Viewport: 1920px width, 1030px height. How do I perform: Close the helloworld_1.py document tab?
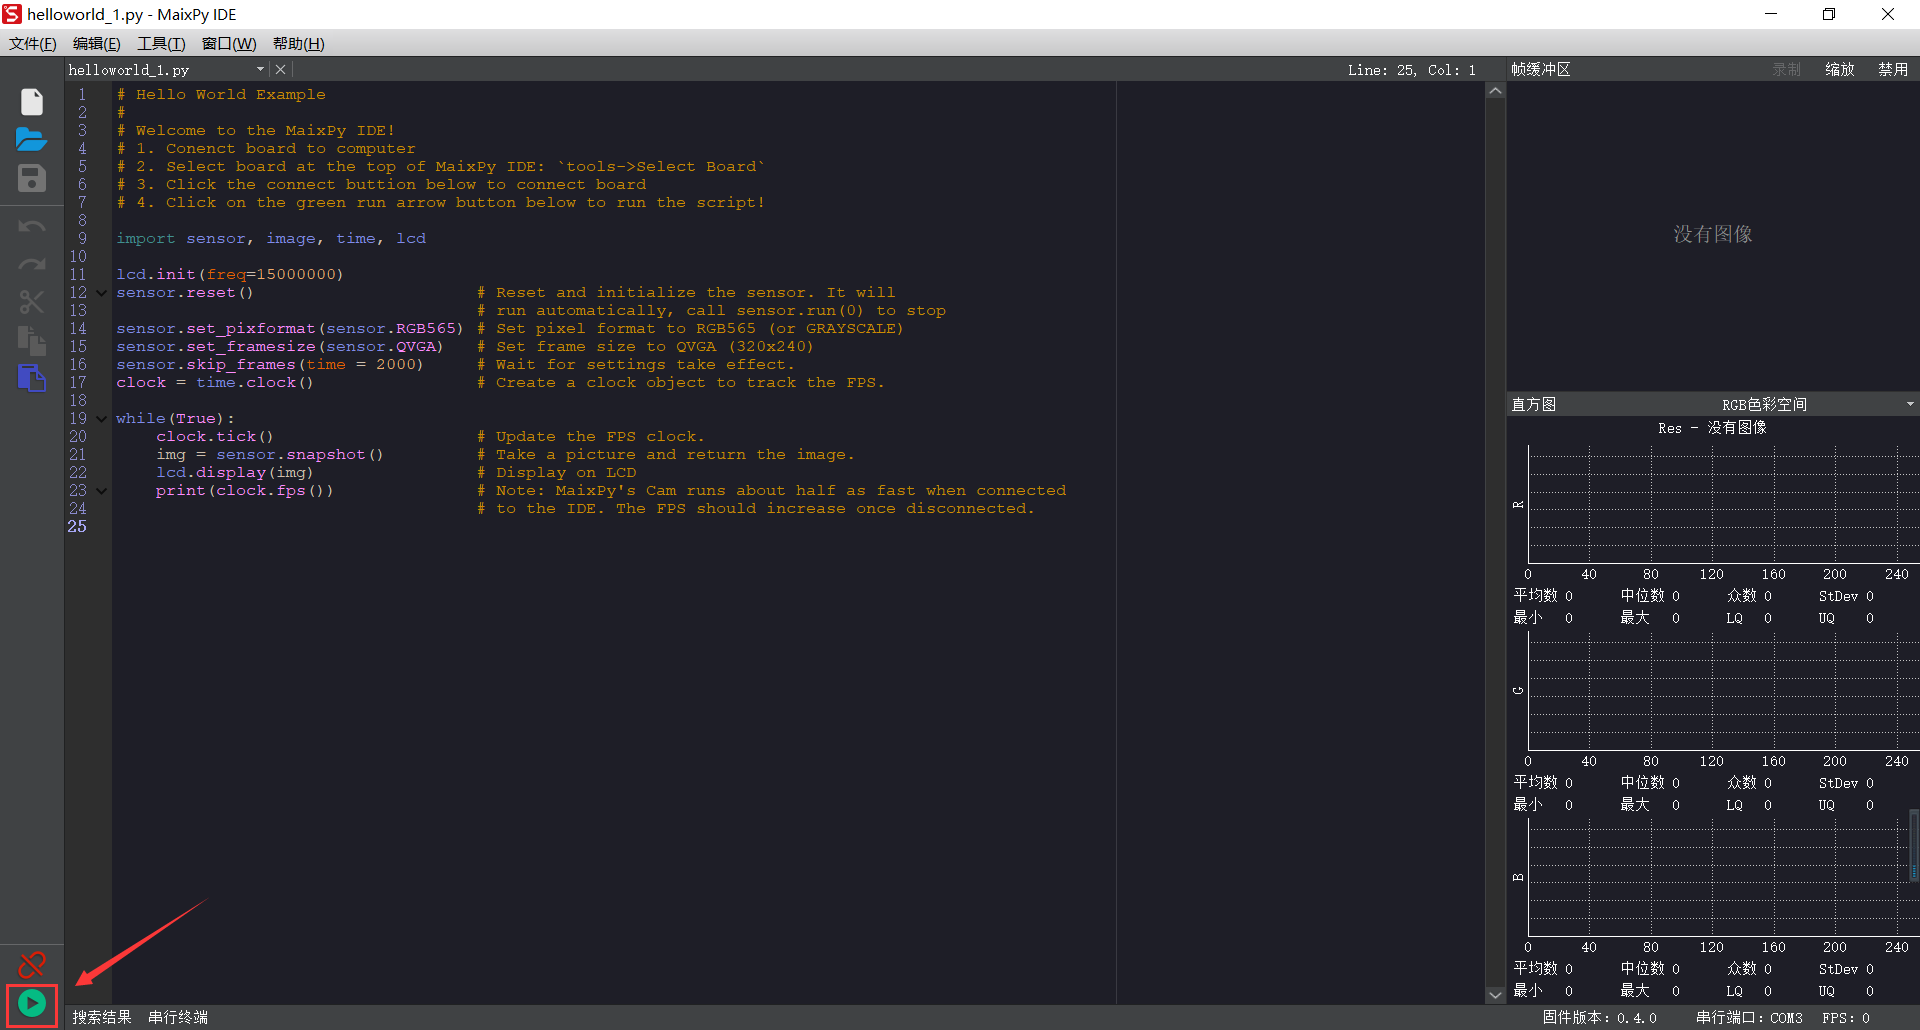pyautogui.click(x=281, y=69)
